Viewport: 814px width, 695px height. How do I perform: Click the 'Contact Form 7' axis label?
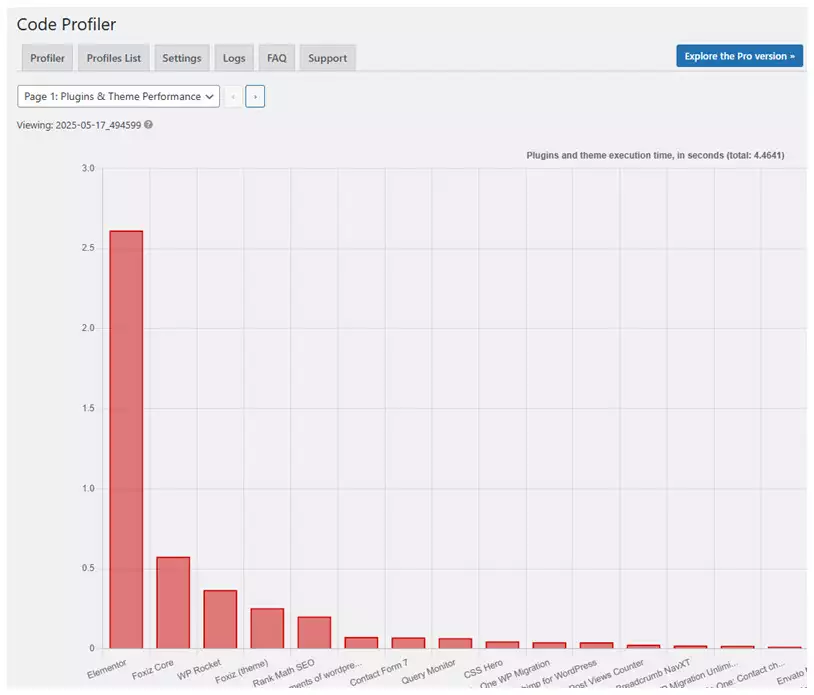(379, 672)
